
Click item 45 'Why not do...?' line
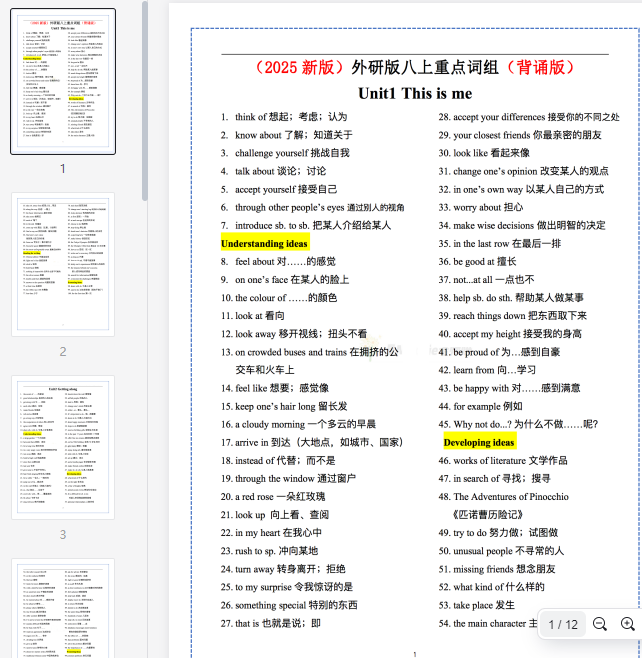click(x=525, y=424)
